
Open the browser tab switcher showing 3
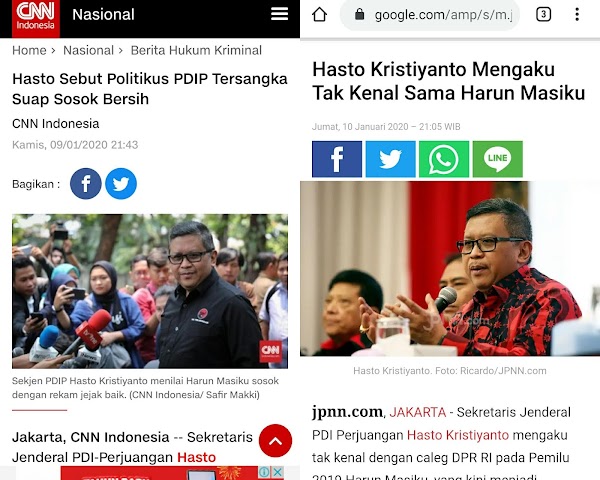pos(543,15)
